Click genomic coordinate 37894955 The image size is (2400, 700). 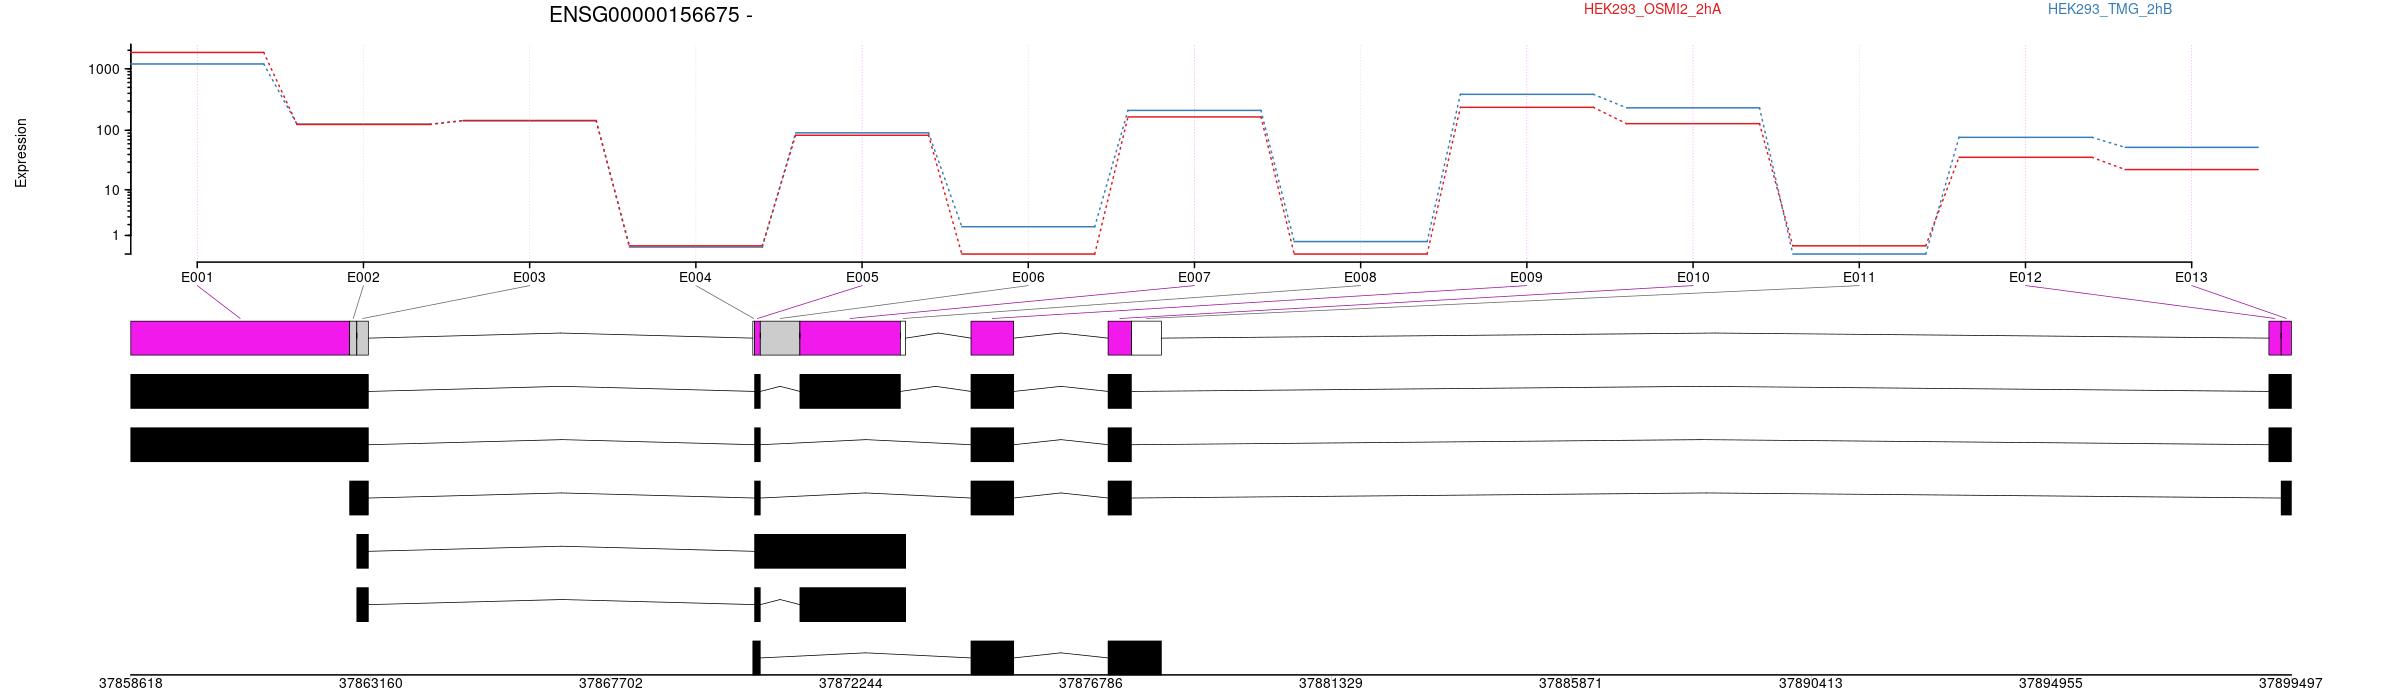pos(2050,684)
